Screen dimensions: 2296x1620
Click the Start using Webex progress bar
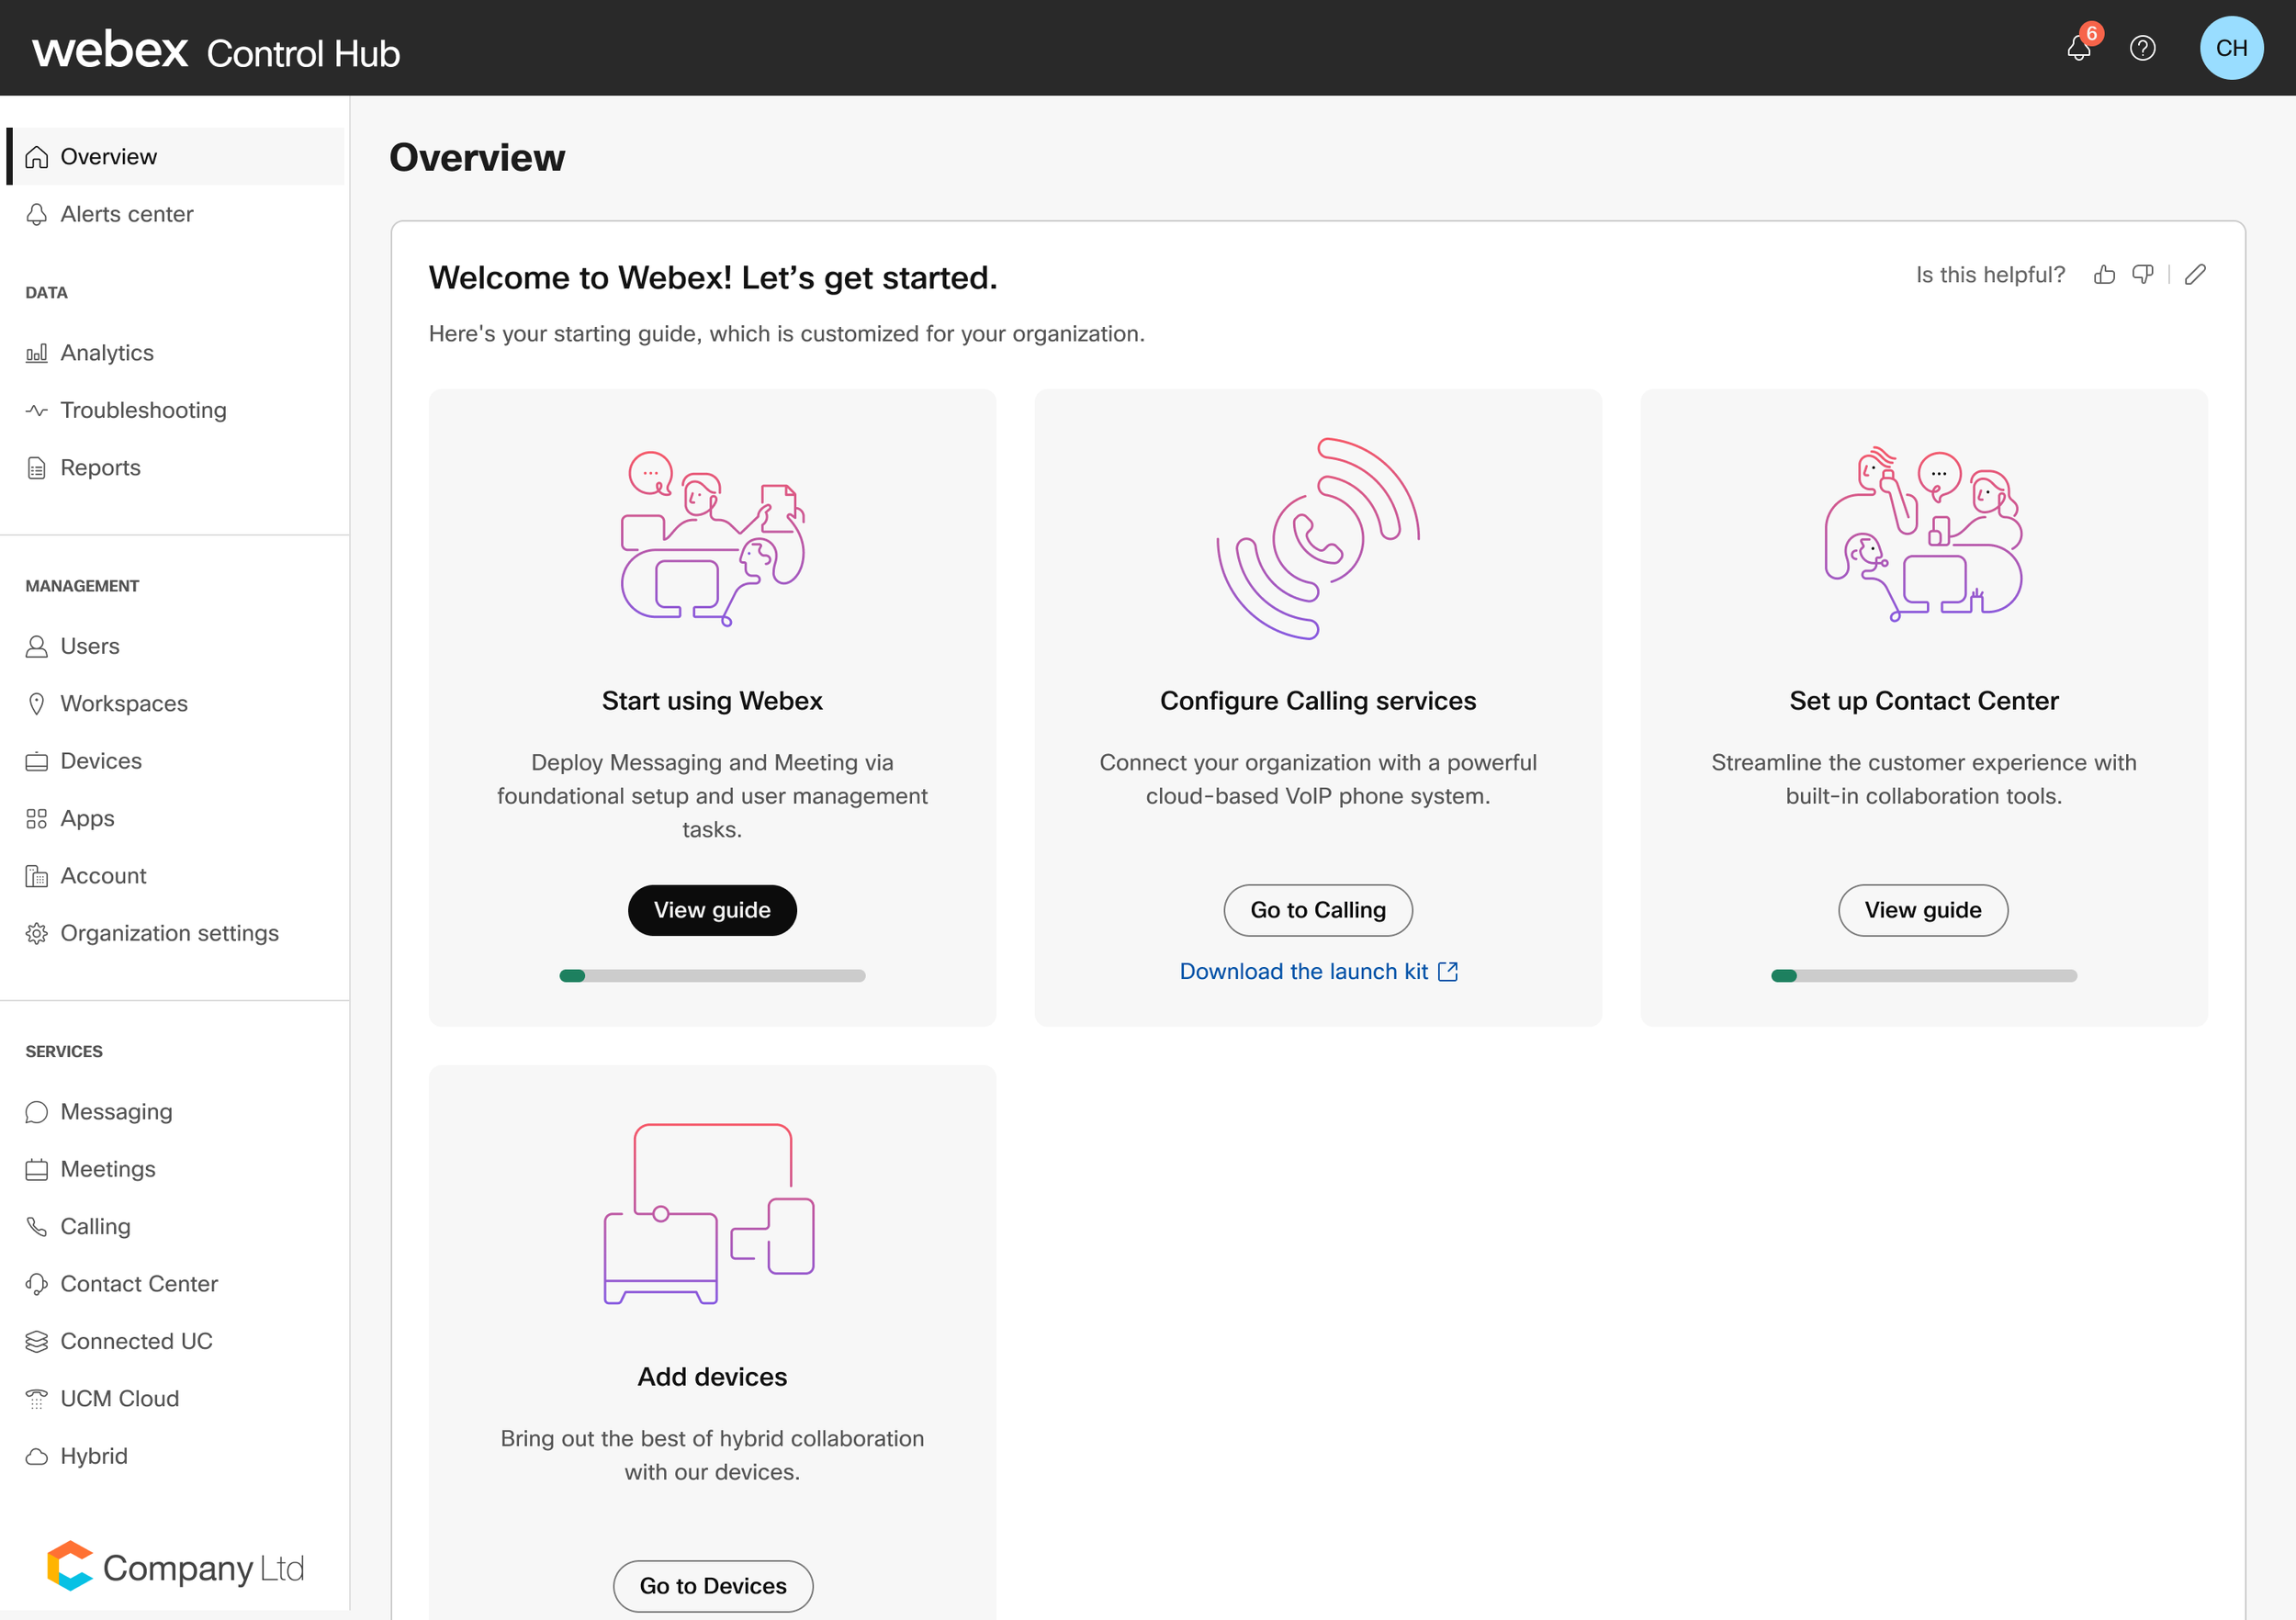click(x=712, y=976)
